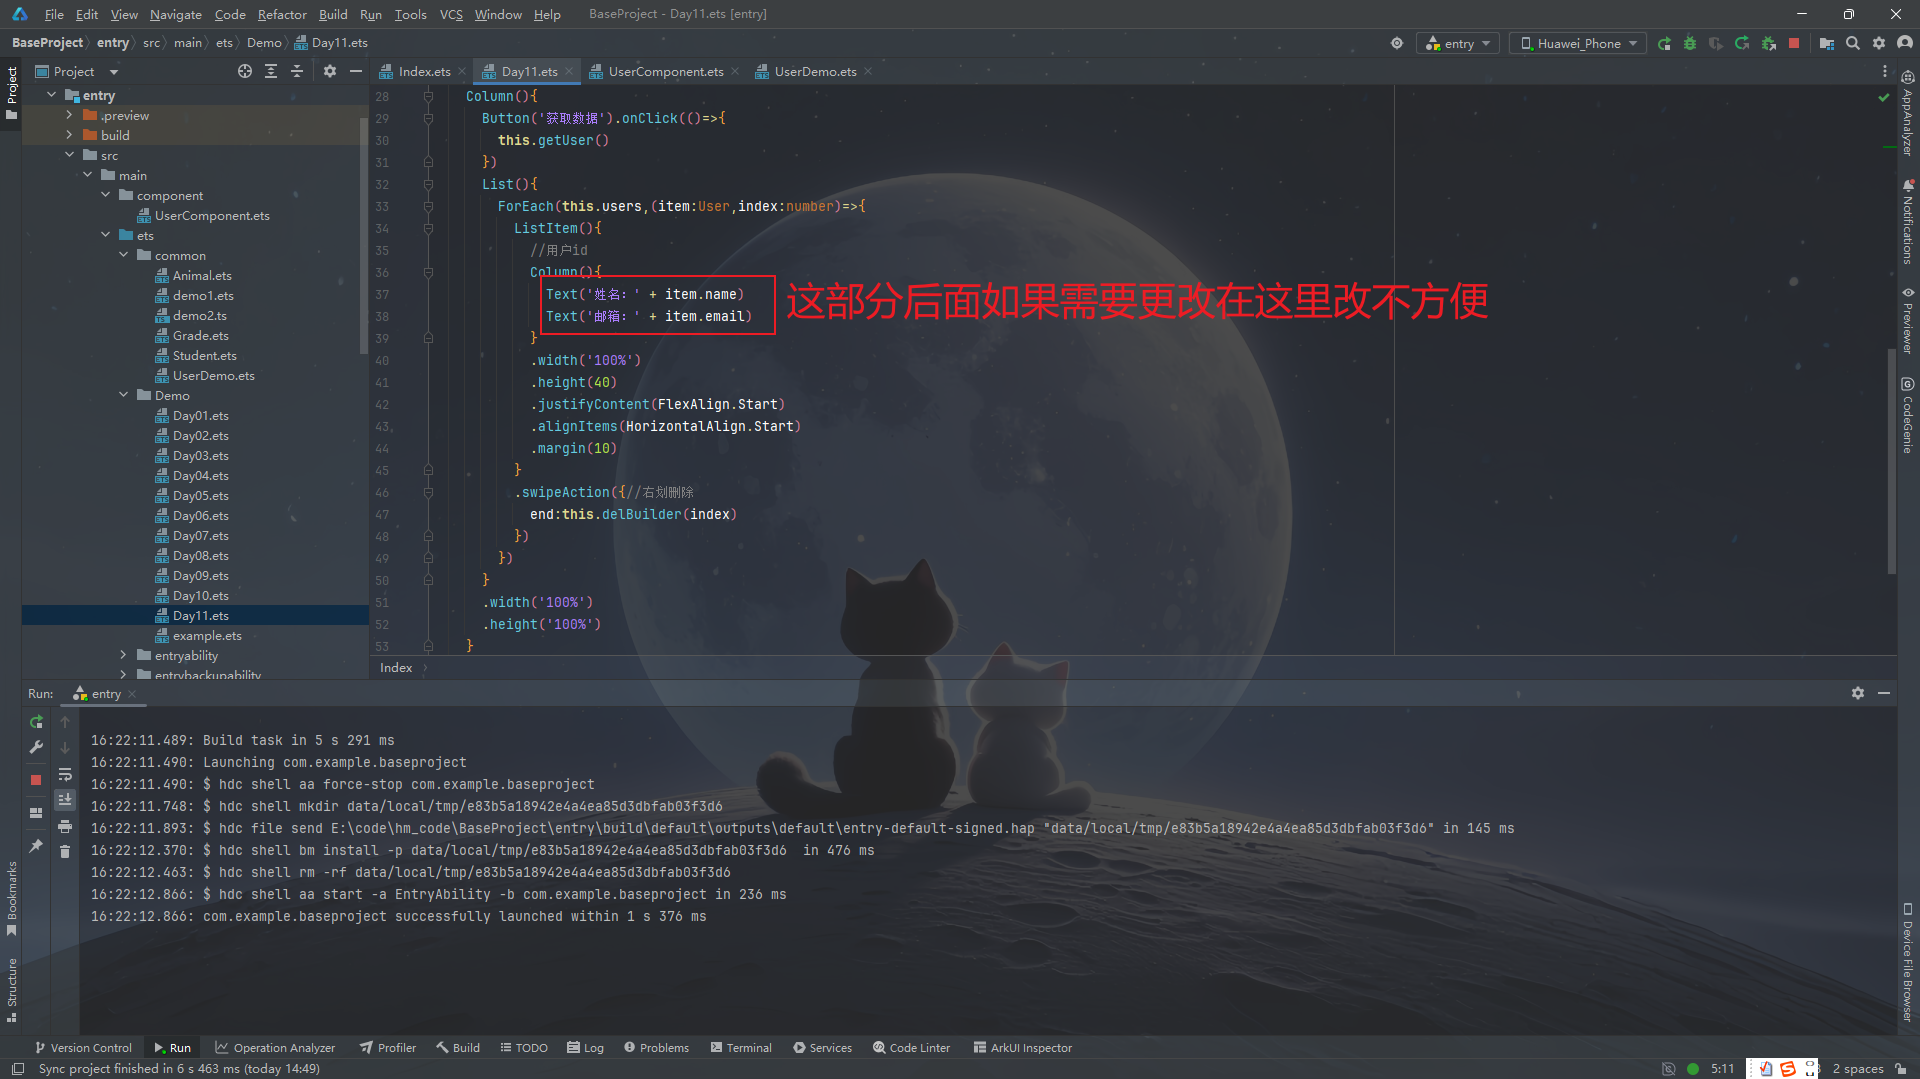Open the entry run configuration dropdown
This screenshot has height=1079, width=1920.
click(1458, 43)
